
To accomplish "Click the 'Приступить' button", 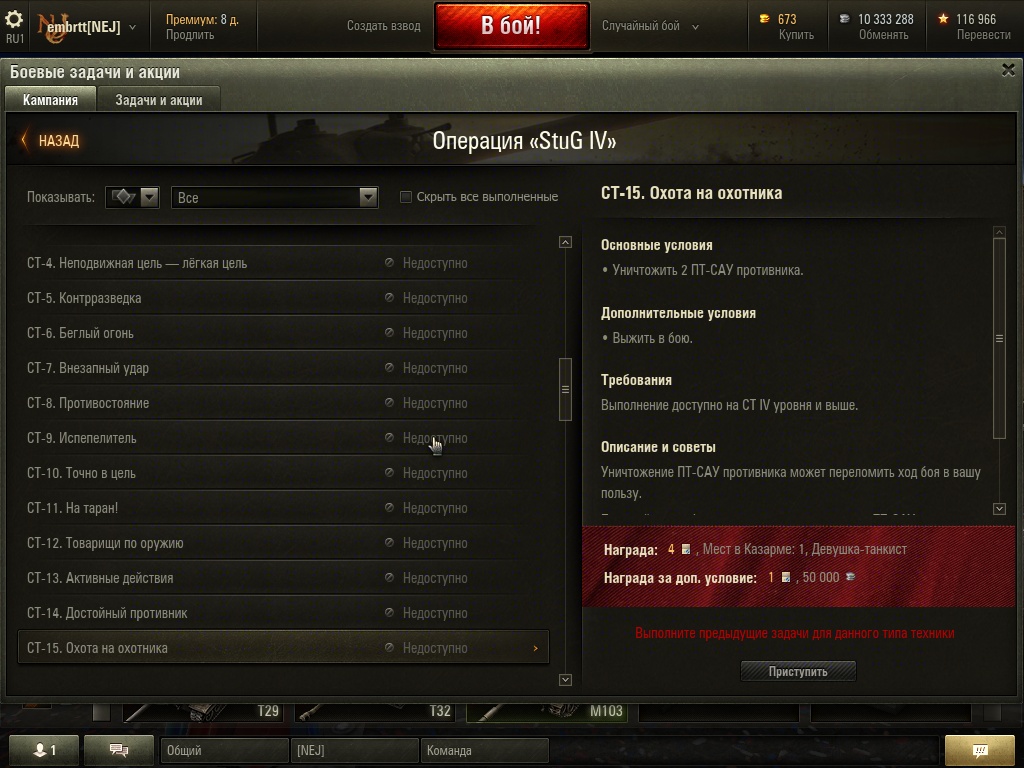I will pyautogui.click(x=798, y=671).
